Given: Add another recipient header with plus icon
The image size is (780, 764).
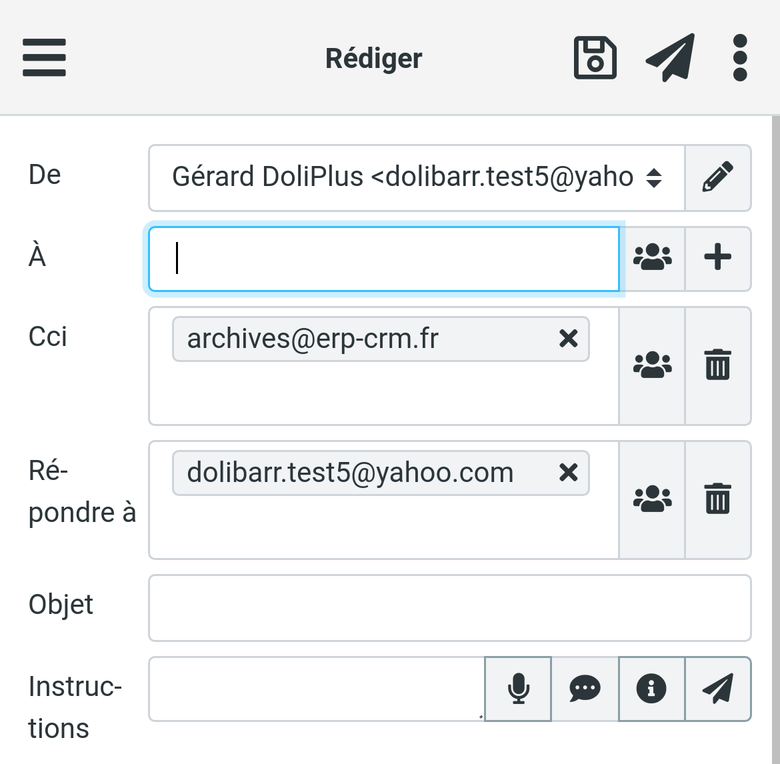Looking at the screenshot, I should (718, 259).
